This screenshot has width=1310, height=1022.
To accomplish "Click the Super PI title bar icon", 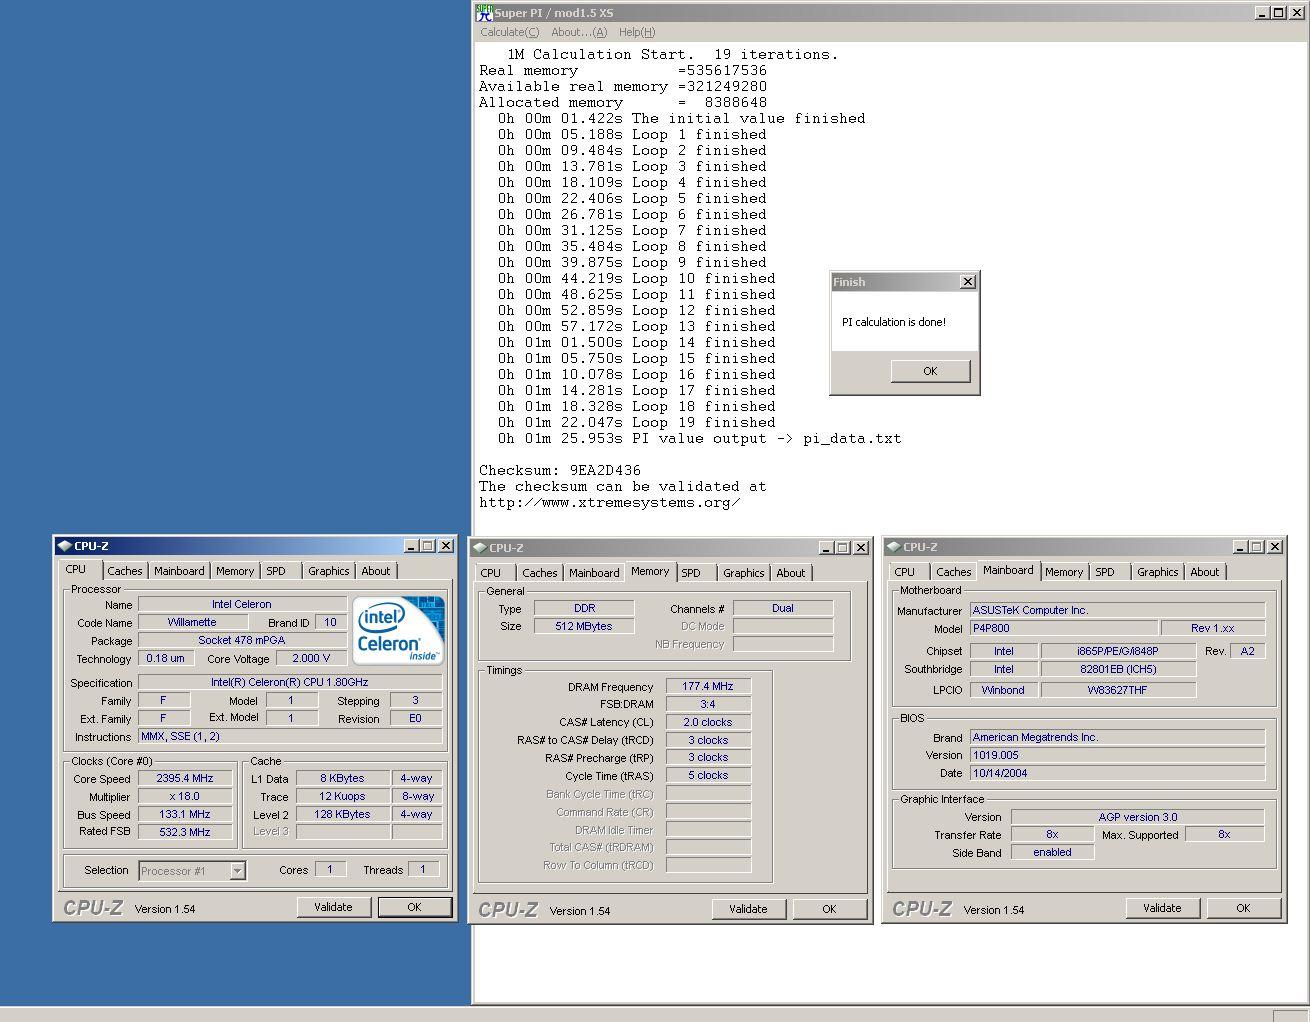I will [484, 13].
